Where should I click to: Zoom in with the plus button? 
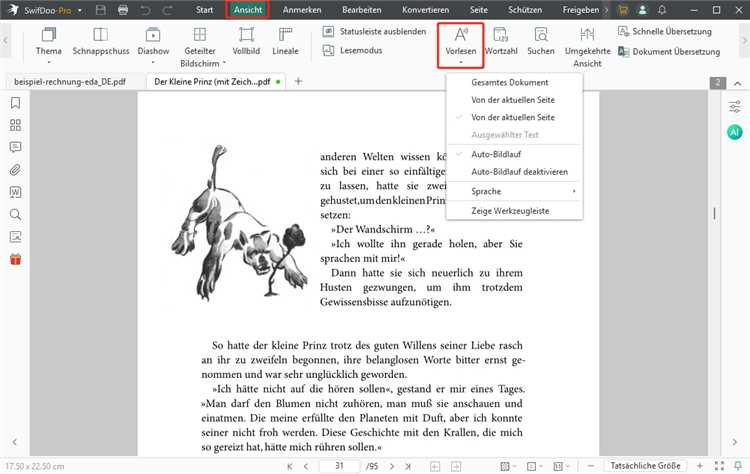(x=699, y=465)
